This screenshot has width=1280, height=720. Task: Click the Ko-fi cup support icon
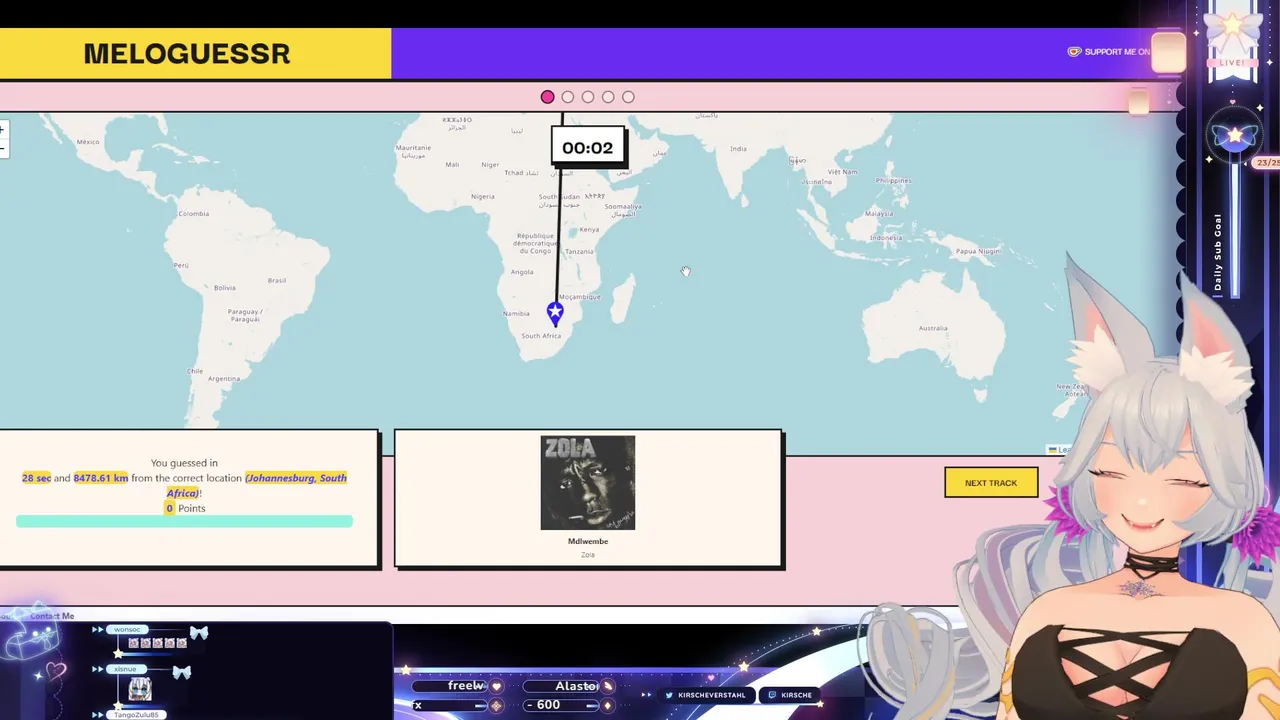coord(1074,52)
